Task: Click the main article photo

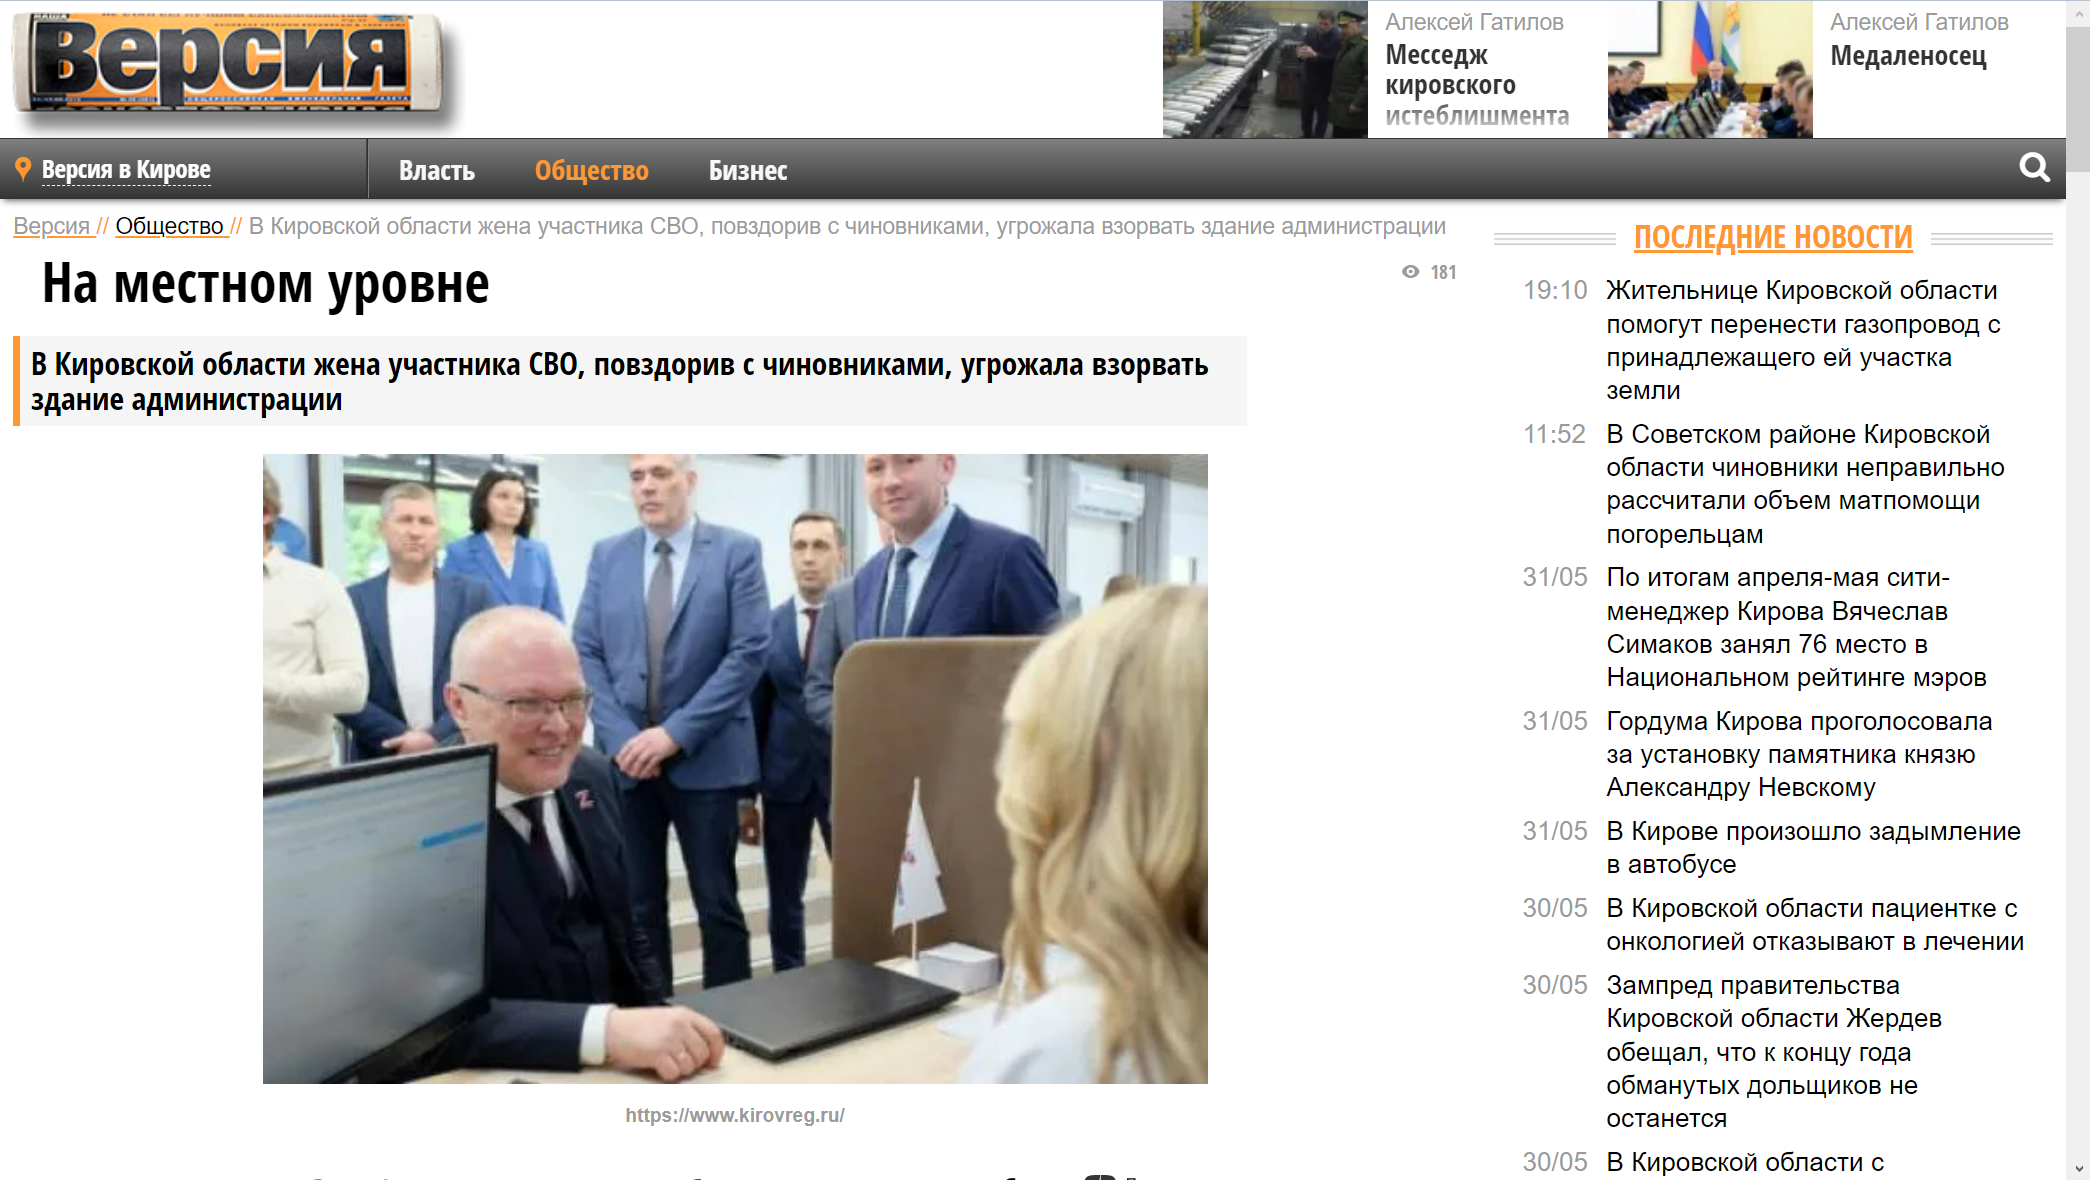Action: 735,768
